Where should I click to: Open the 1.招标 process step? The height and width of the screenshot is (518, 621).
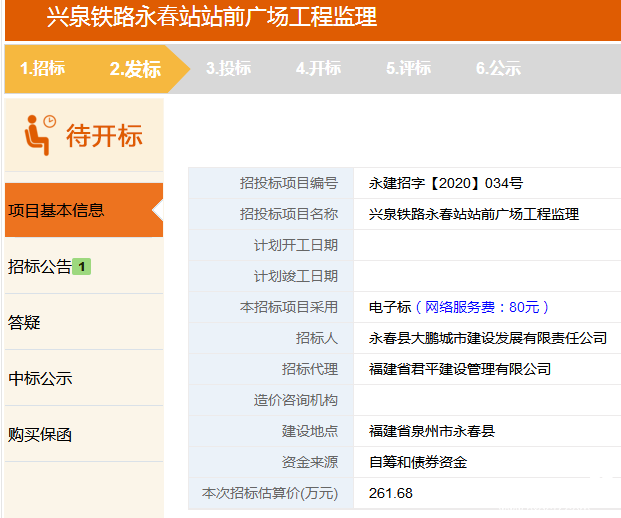coord(43,68)
